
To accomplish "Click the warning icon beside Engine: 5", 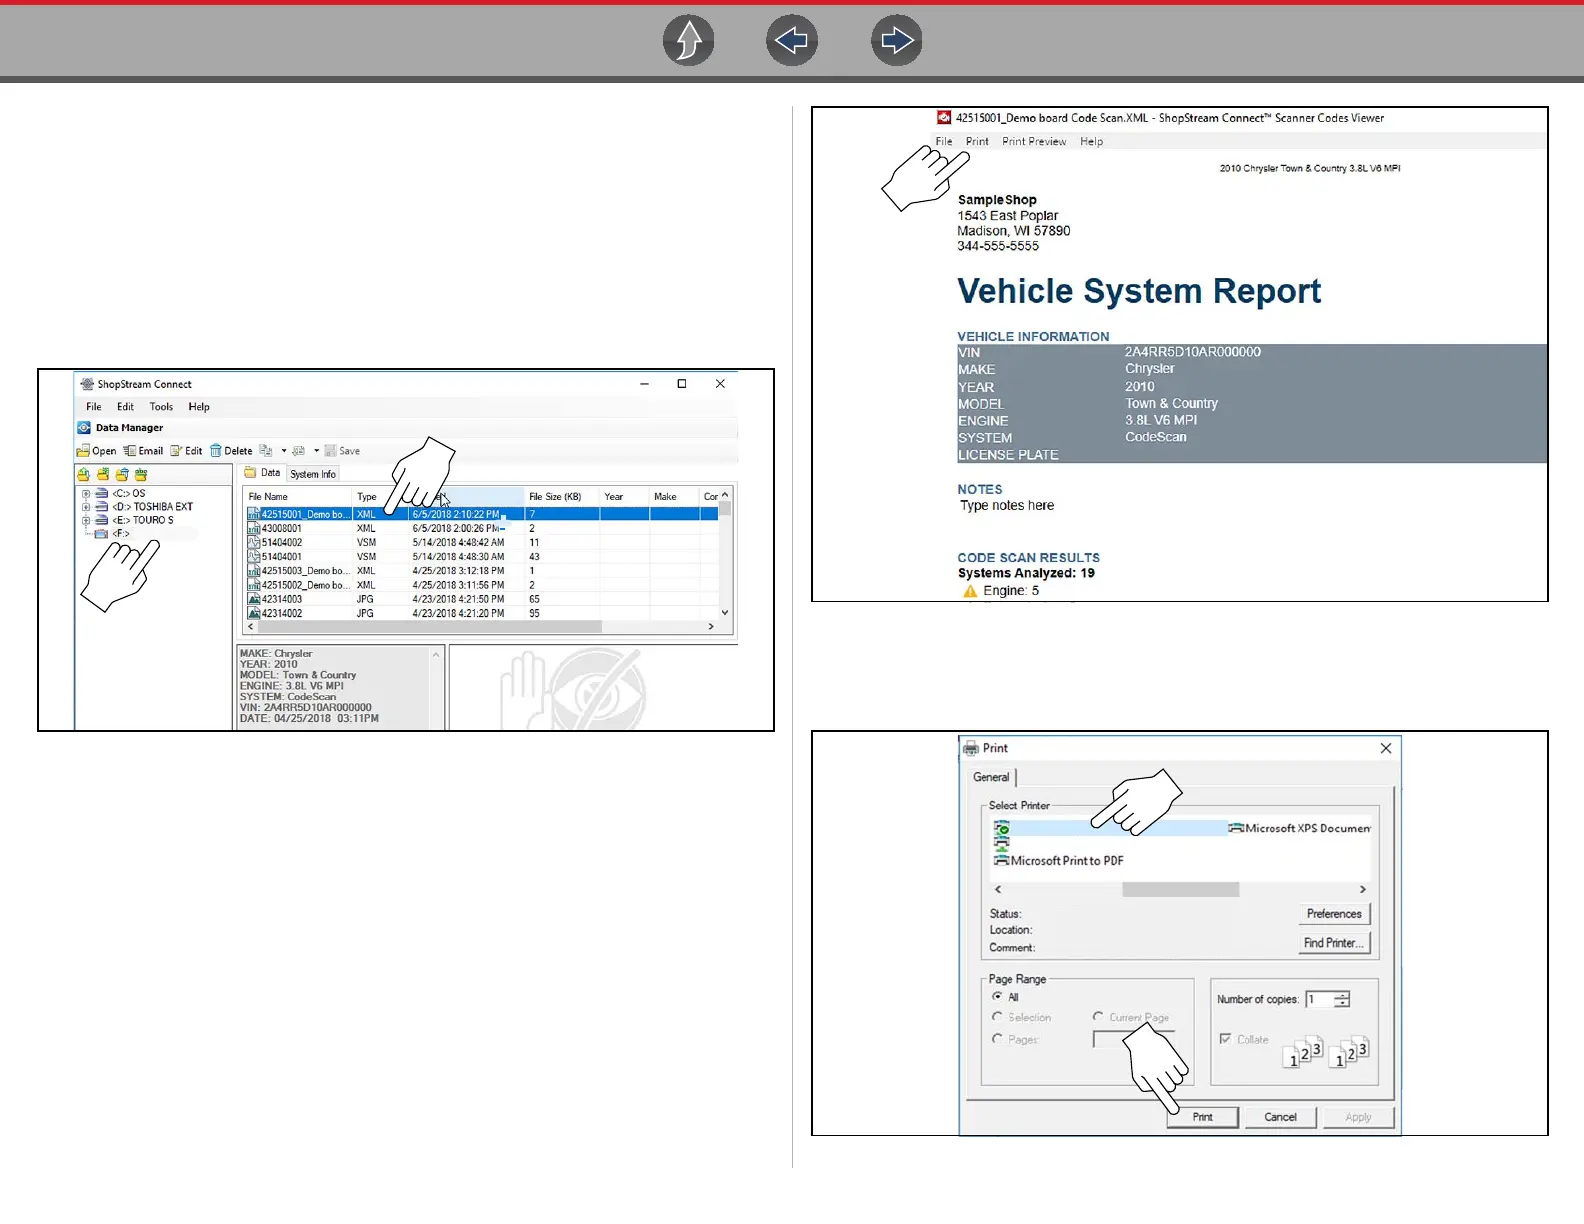I will 970,591.
